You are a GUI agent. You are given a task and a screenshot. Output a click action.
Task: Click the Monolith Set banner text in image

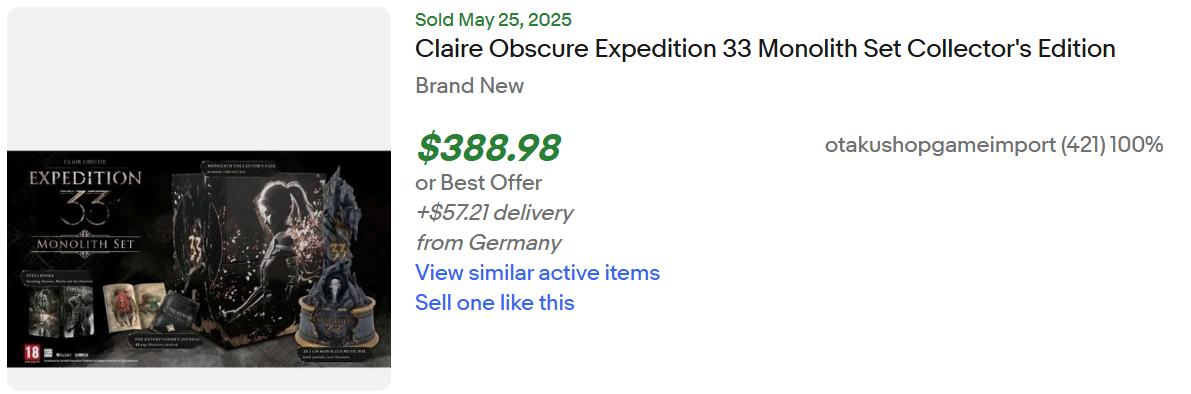coord(84,244)
